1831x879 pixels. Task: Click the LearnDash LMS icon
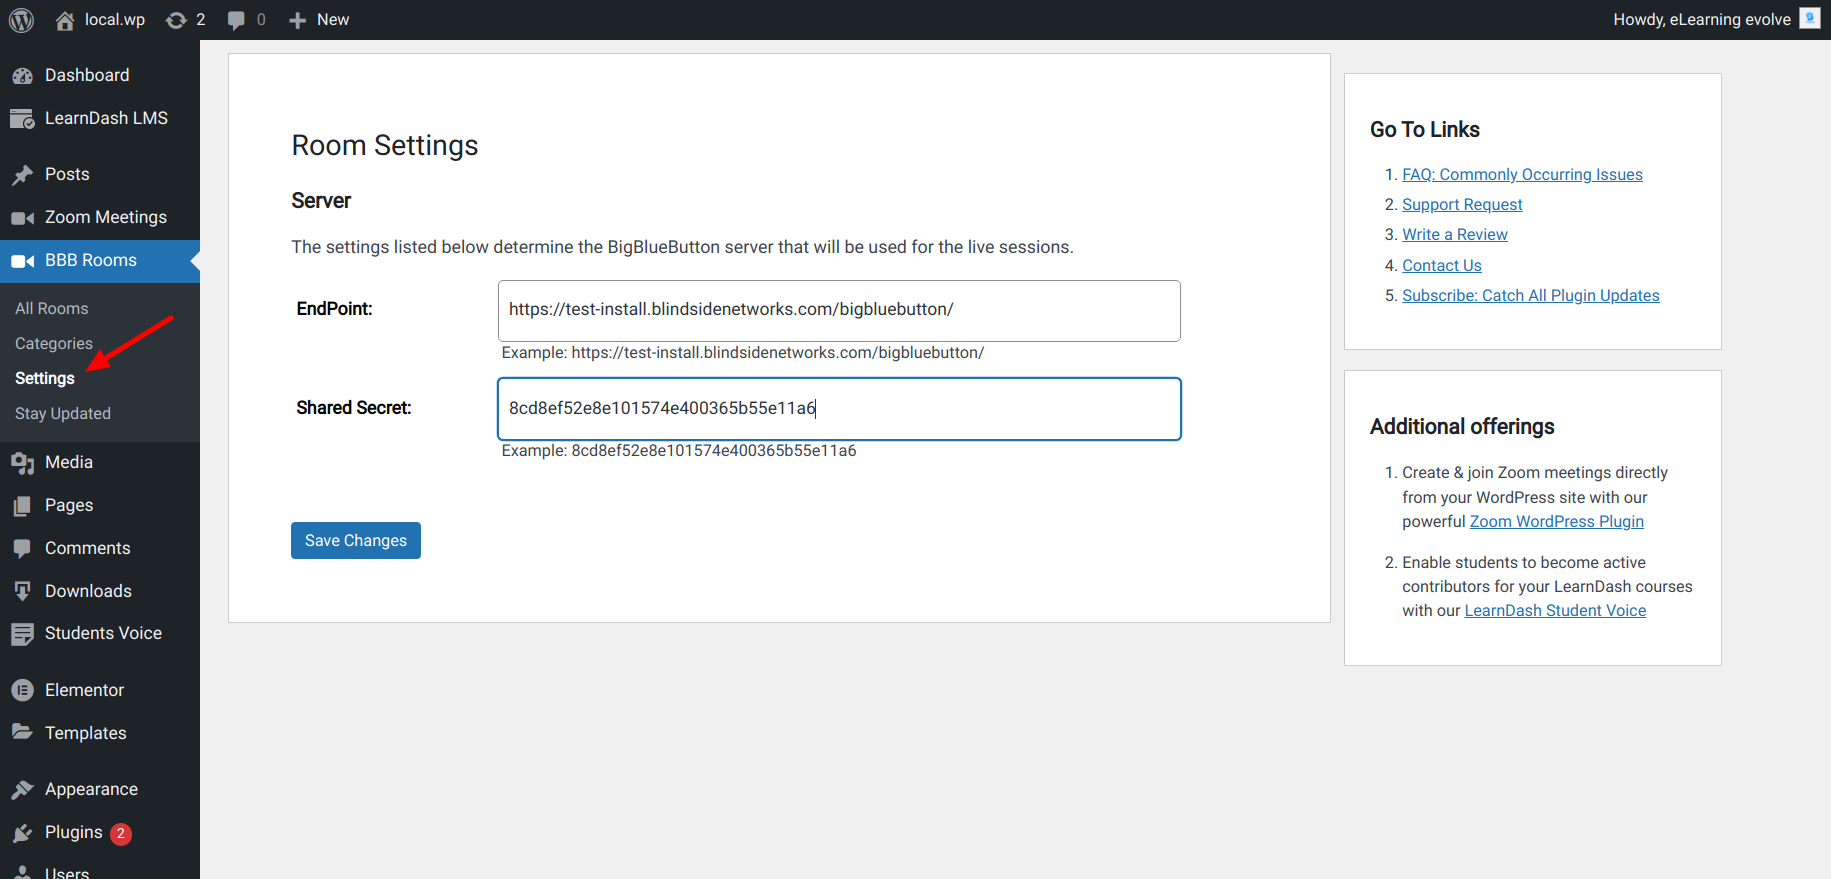[x=22, y=119]
